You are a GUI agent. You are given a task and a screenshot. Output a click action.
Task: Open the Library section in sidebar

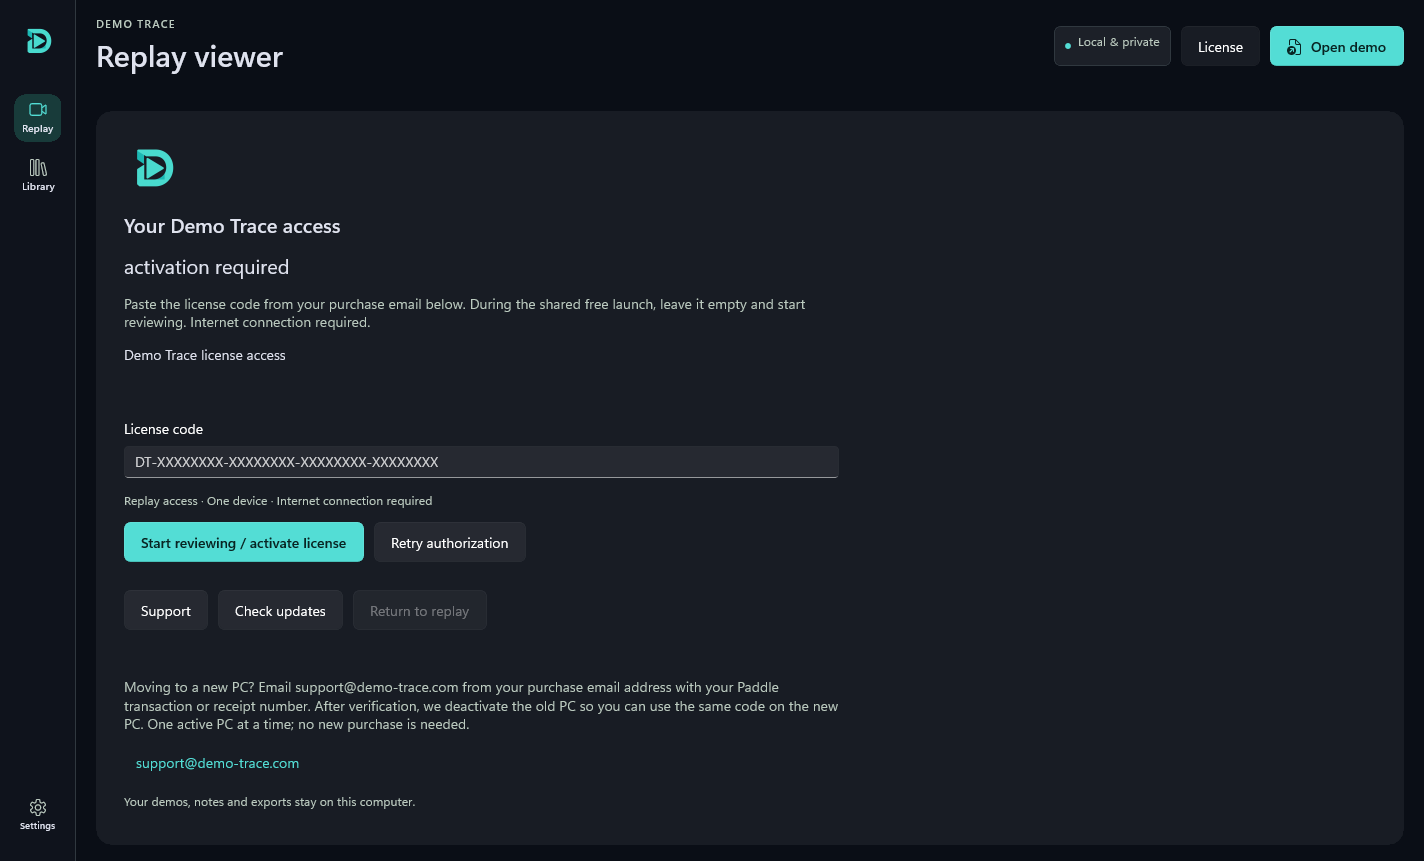(x=38, y=175)
